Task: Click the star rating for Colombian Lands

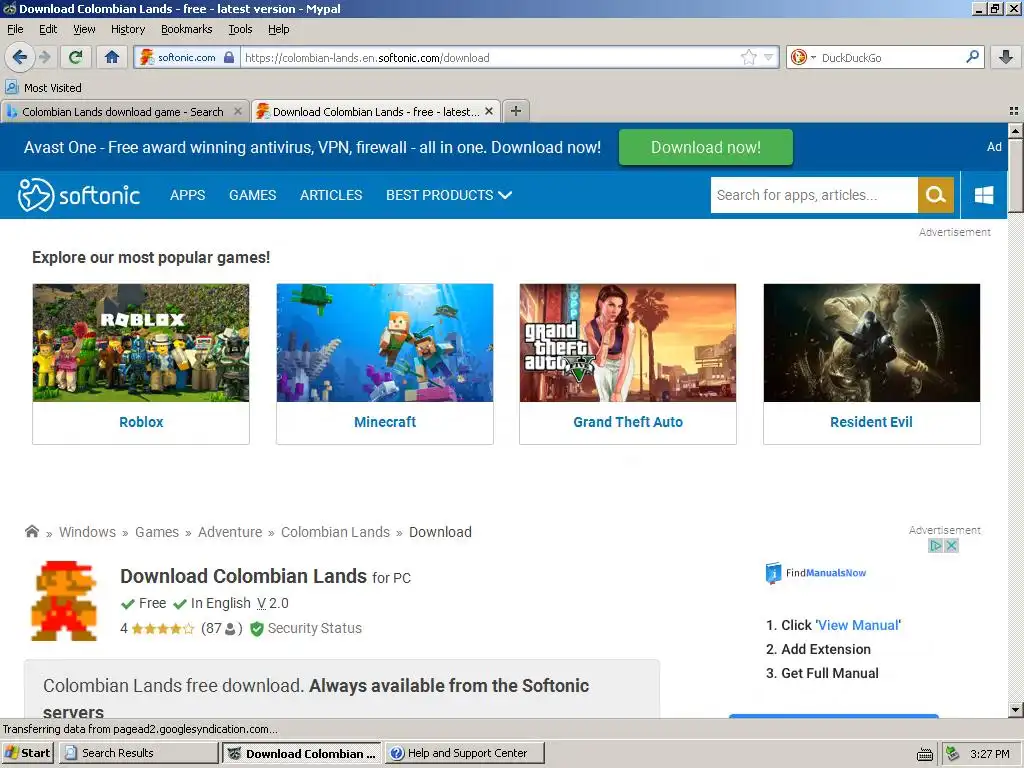Action: (x=163, y=628)
